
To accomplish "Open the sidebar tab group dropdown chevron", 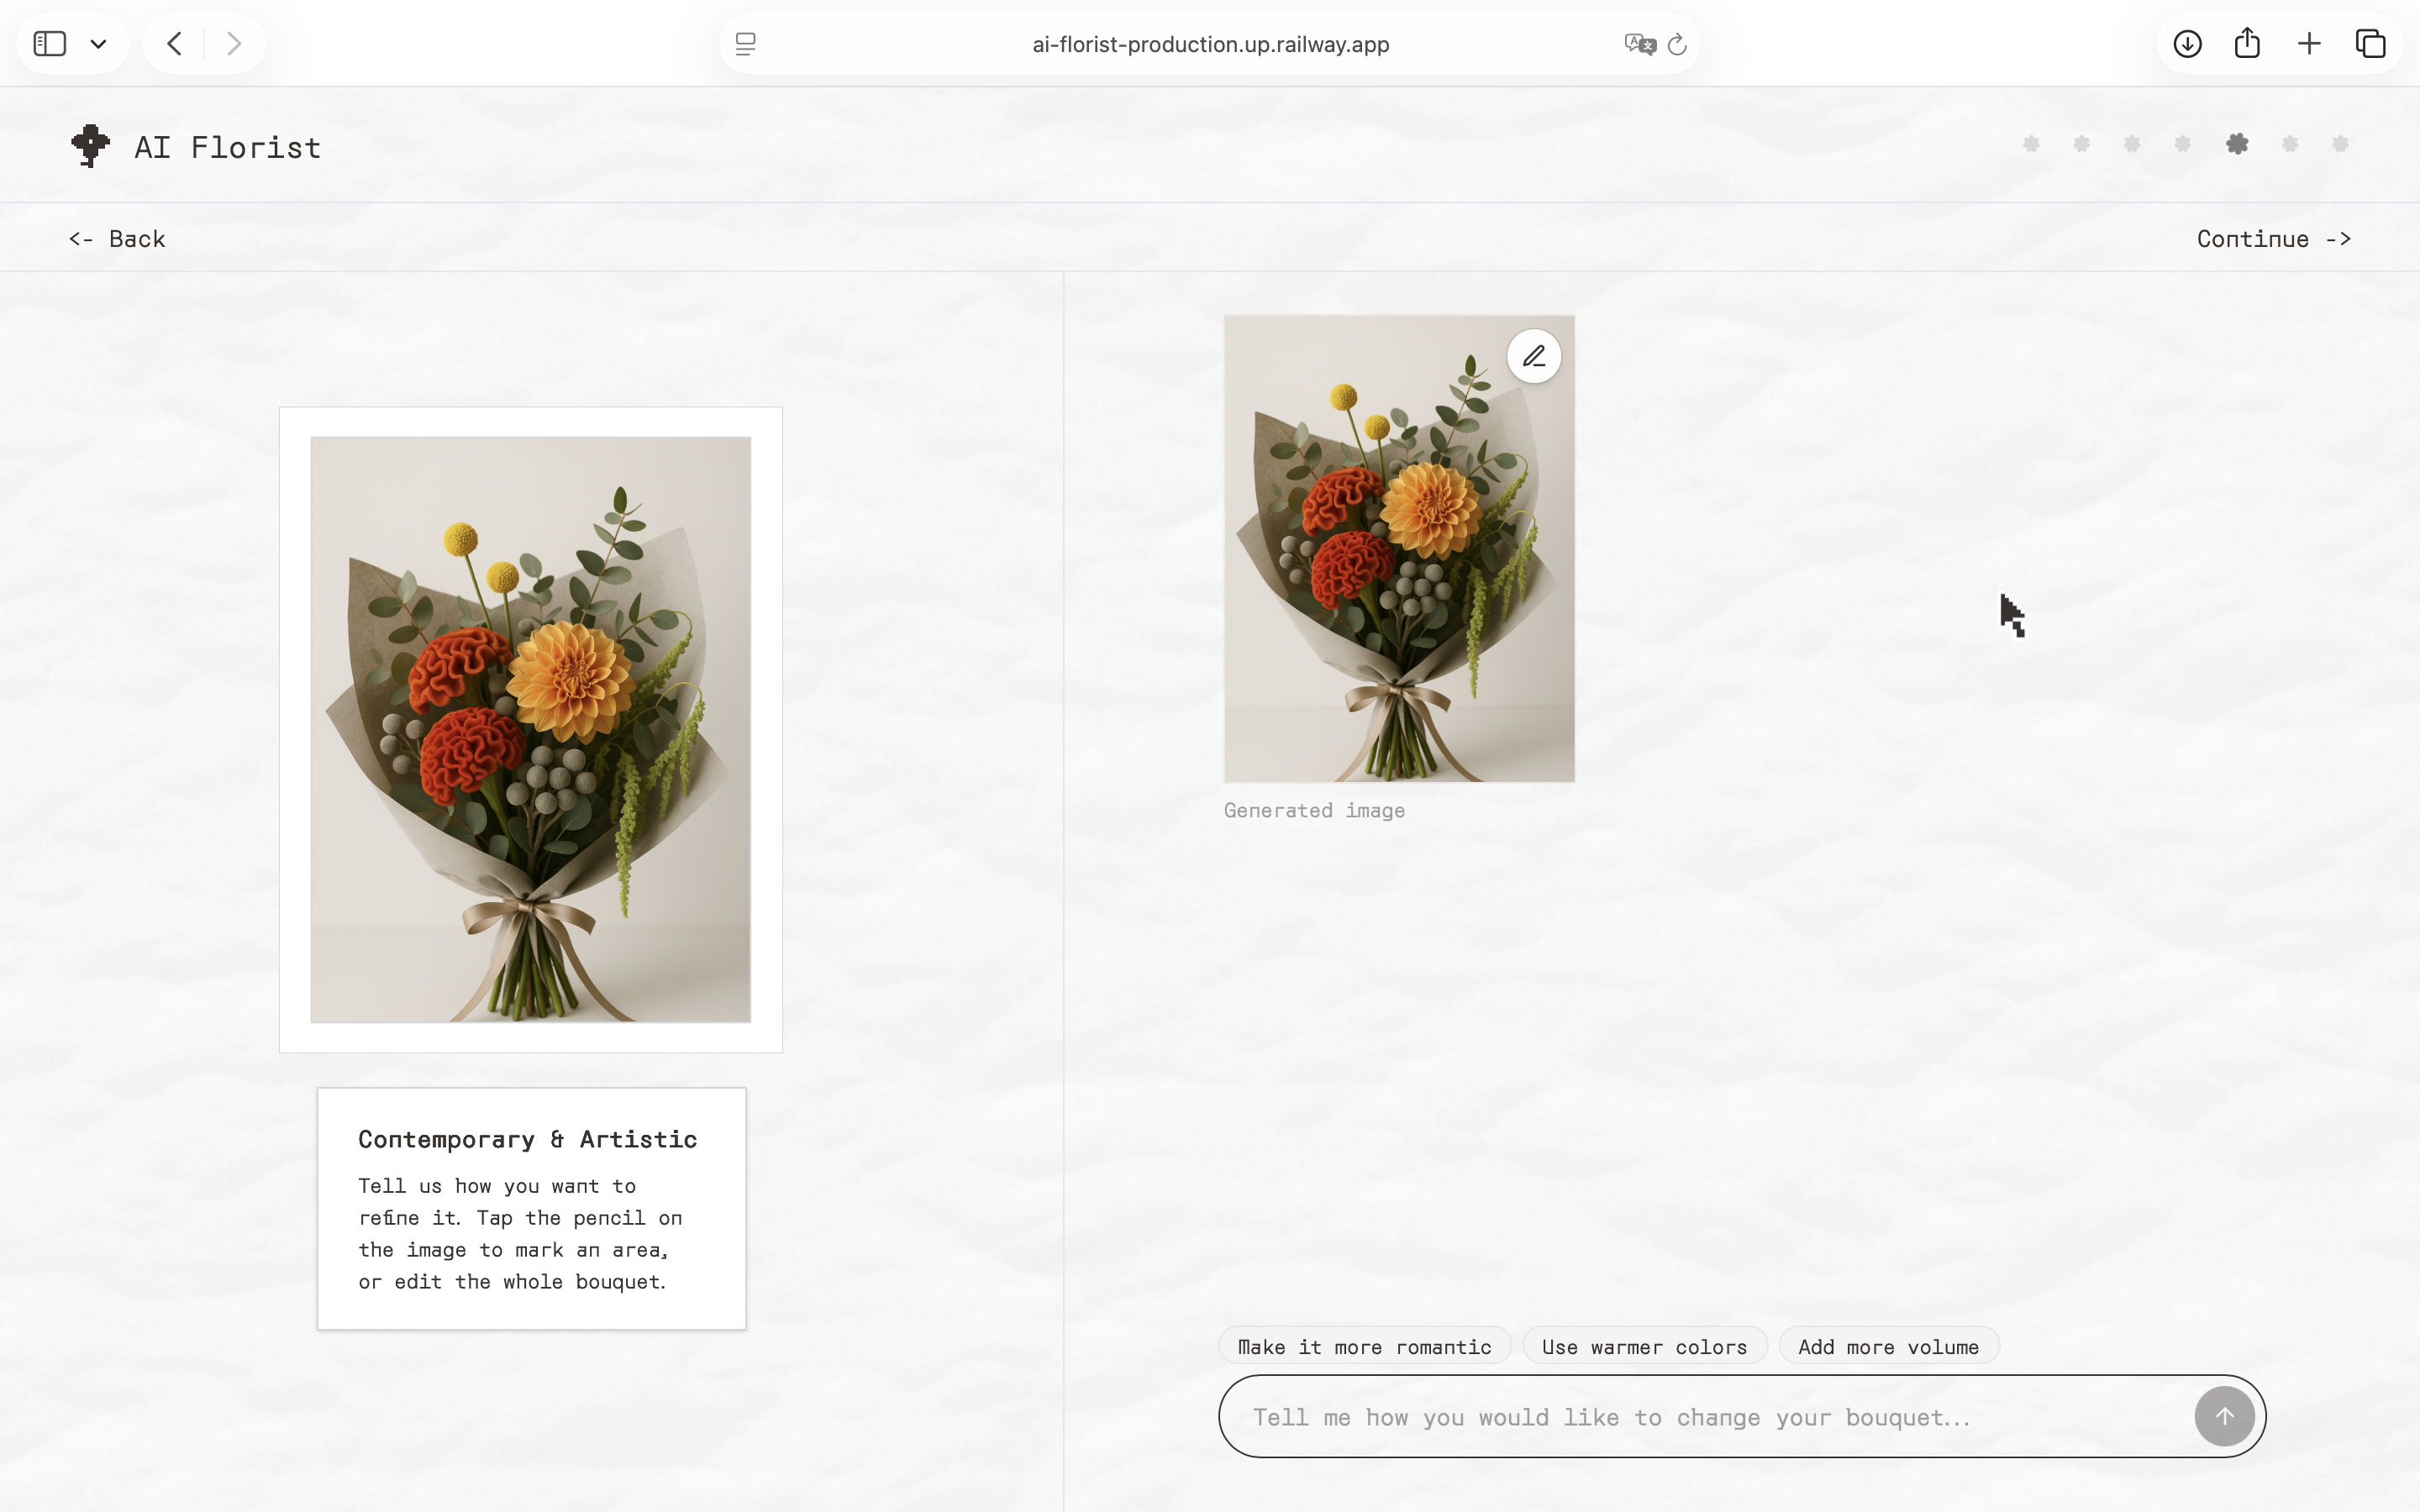I will click(98, 44).
